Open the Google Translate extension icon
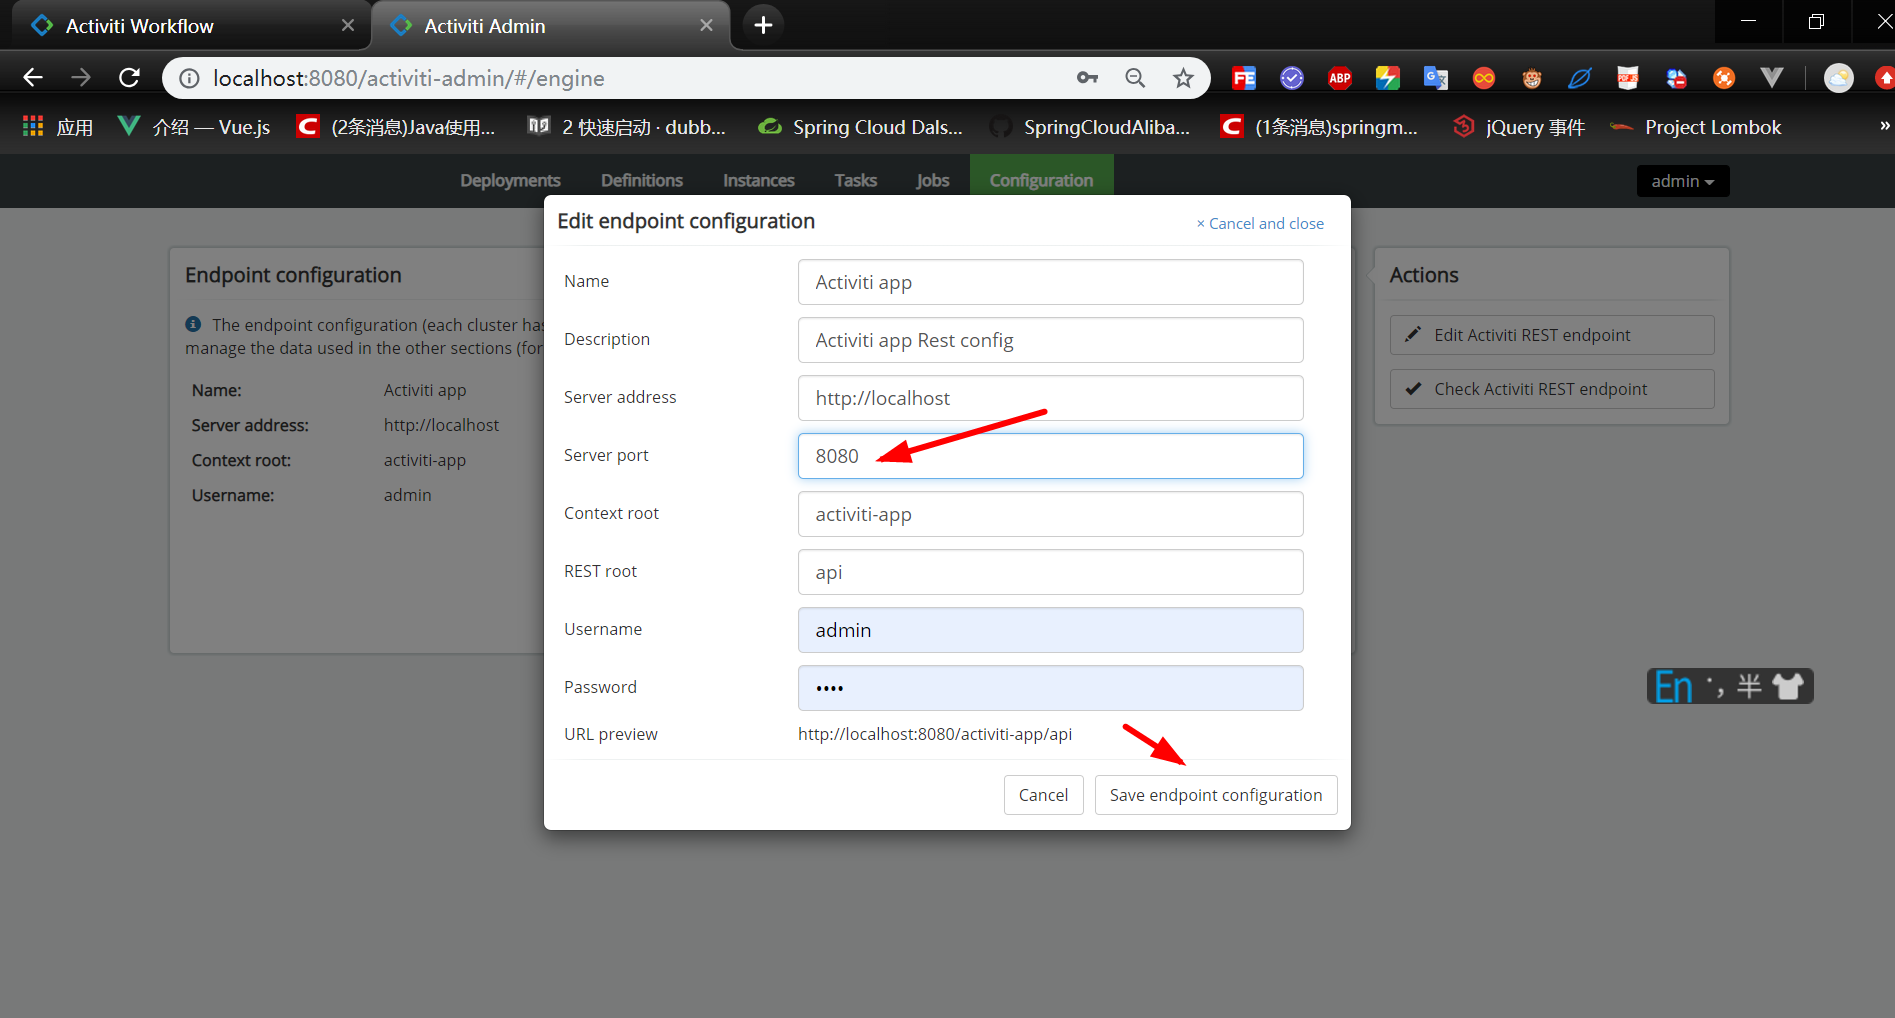 pos(1436,78)
